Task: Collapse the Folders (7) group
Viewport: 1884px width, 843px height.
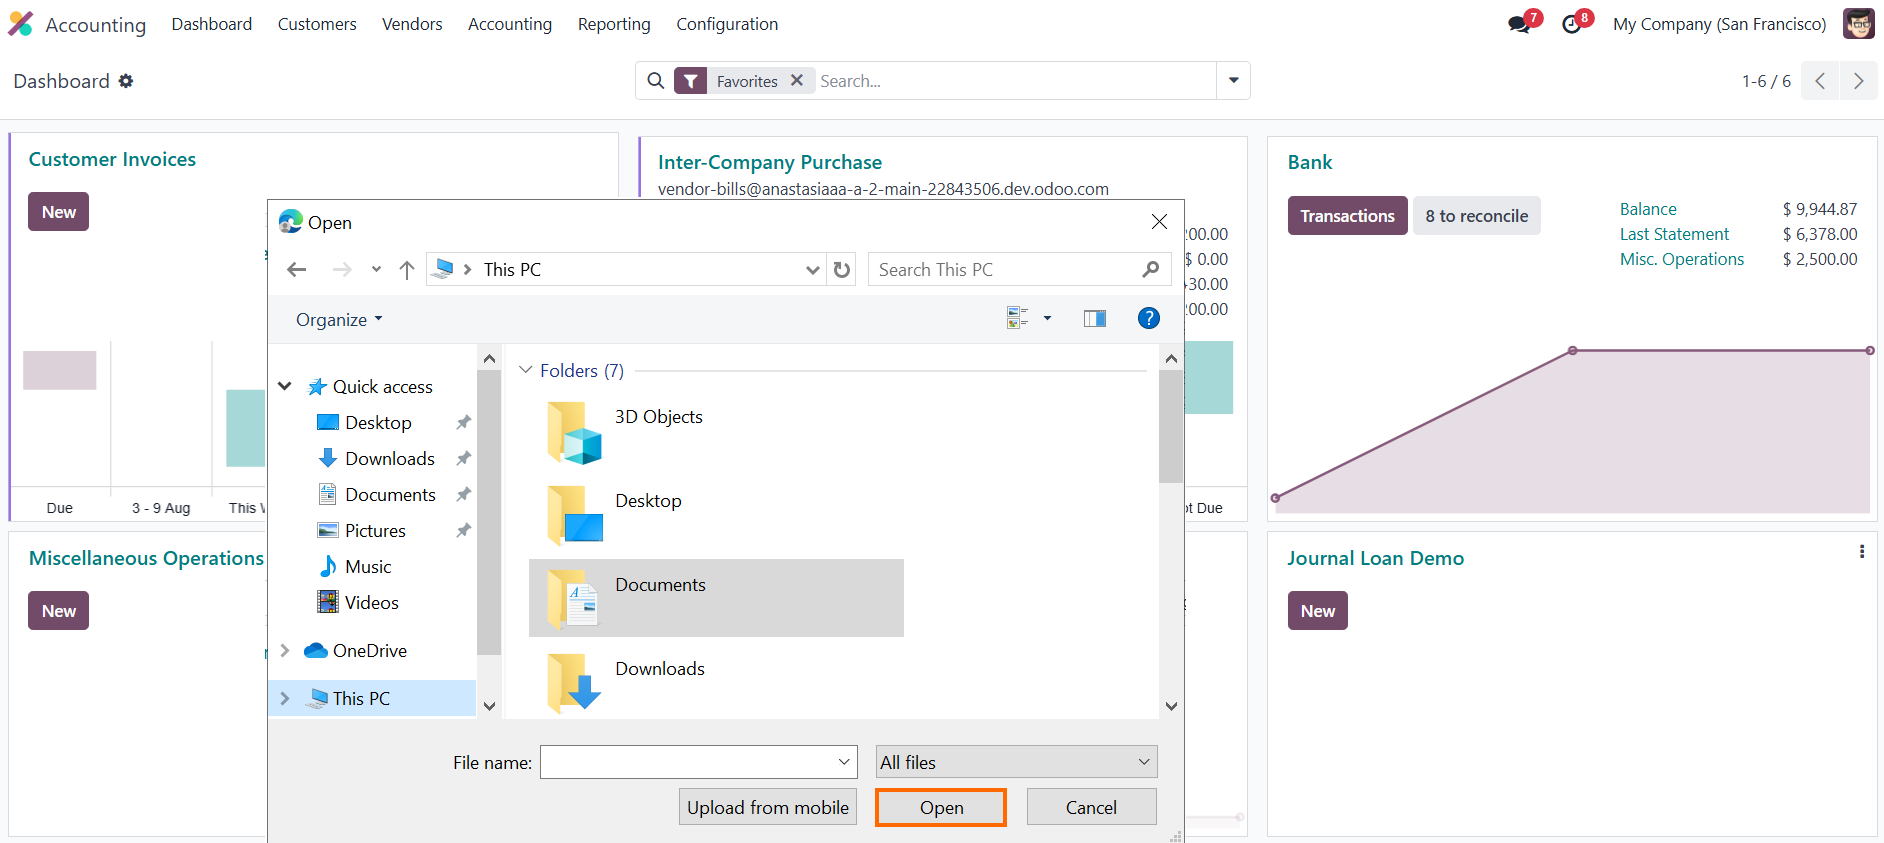Action: coord(526,370)
